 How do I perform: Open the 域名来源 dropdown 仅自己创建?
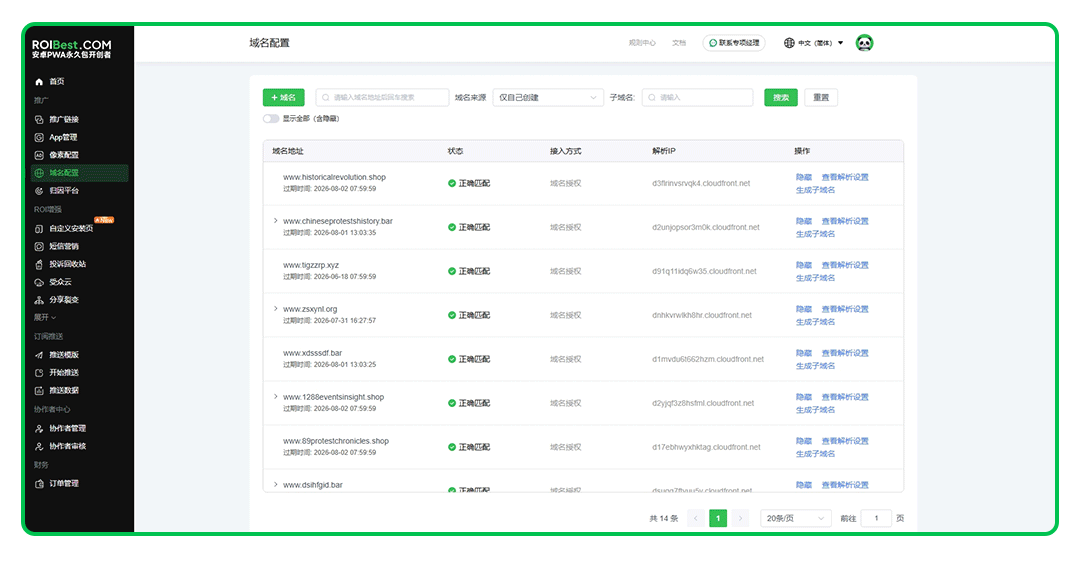548,98
